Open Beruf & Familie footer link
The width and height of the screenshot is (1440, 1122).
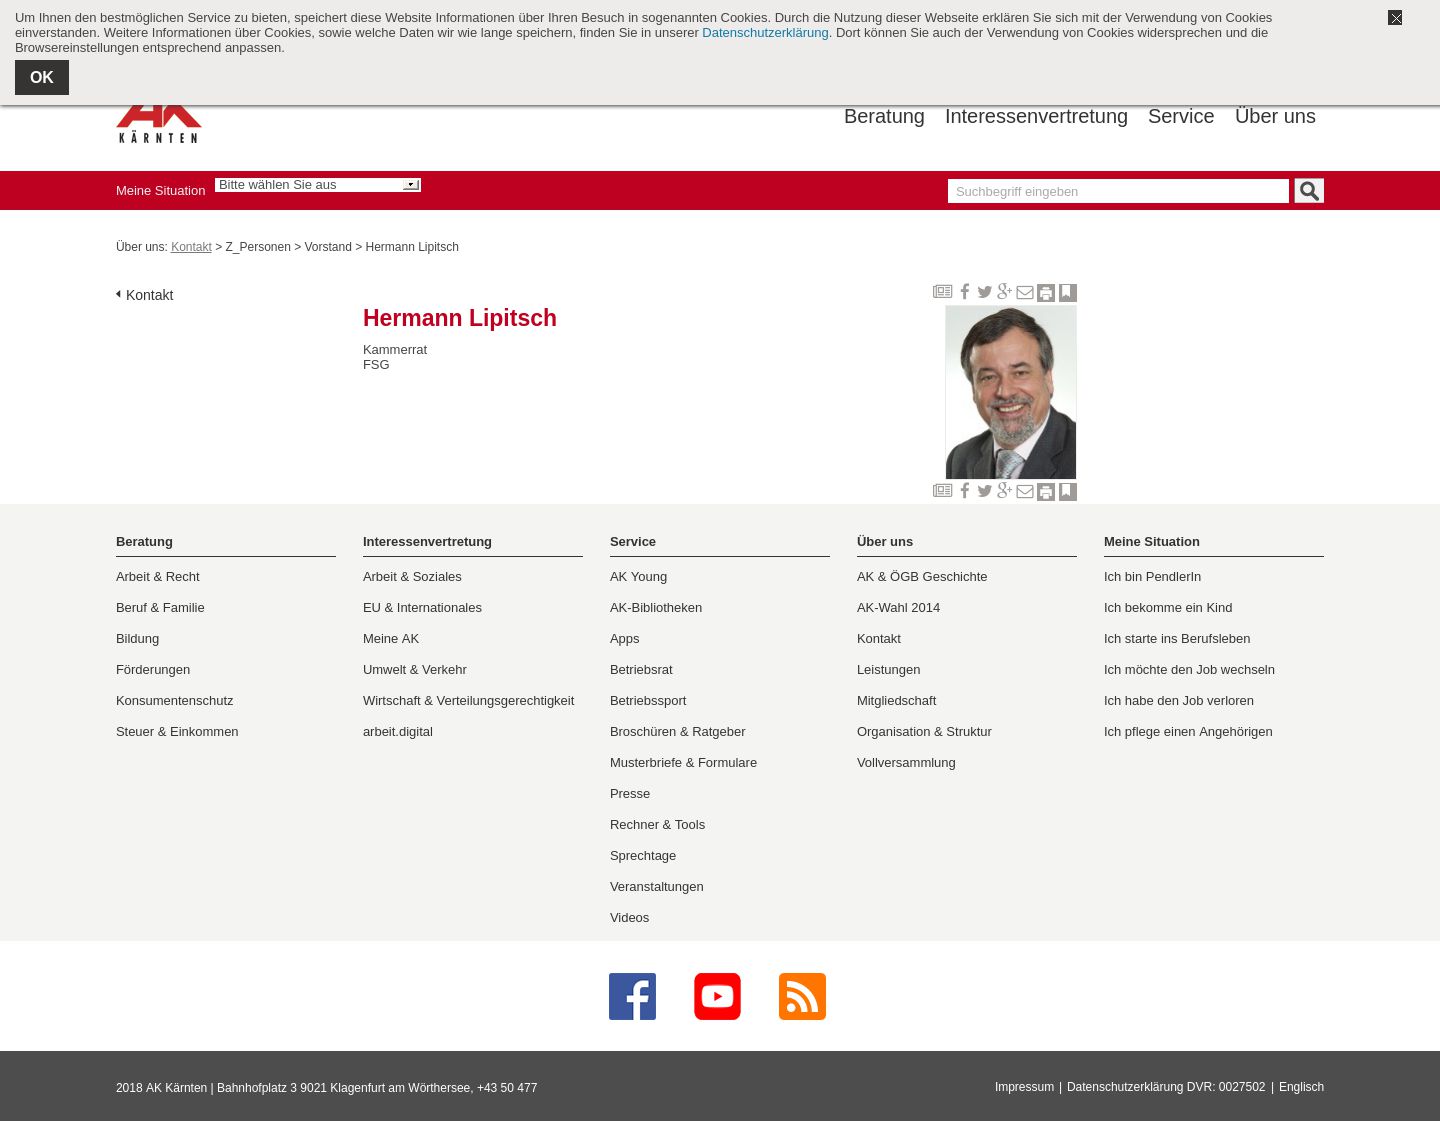point(160,608)
